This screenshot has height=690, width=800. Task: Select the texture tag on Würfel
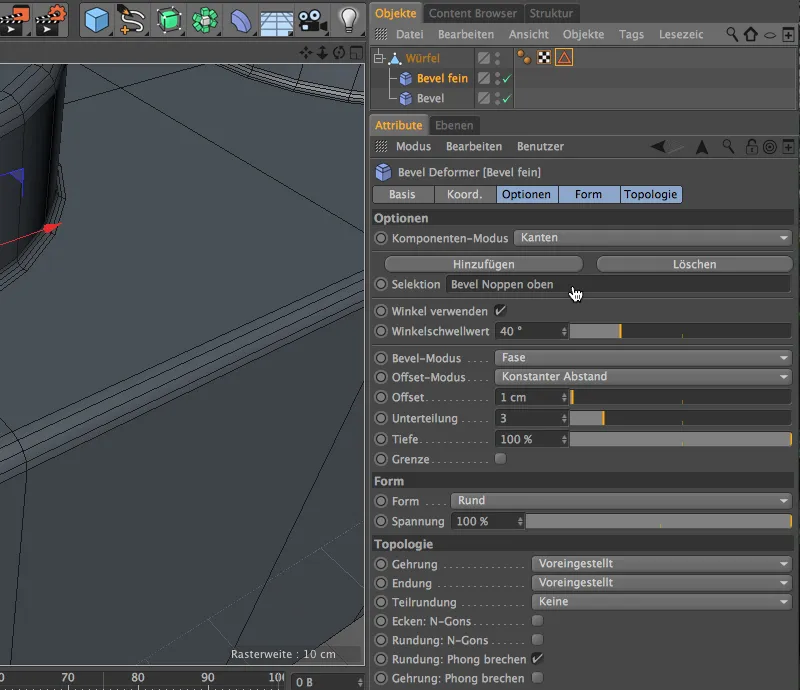(544, 58)
